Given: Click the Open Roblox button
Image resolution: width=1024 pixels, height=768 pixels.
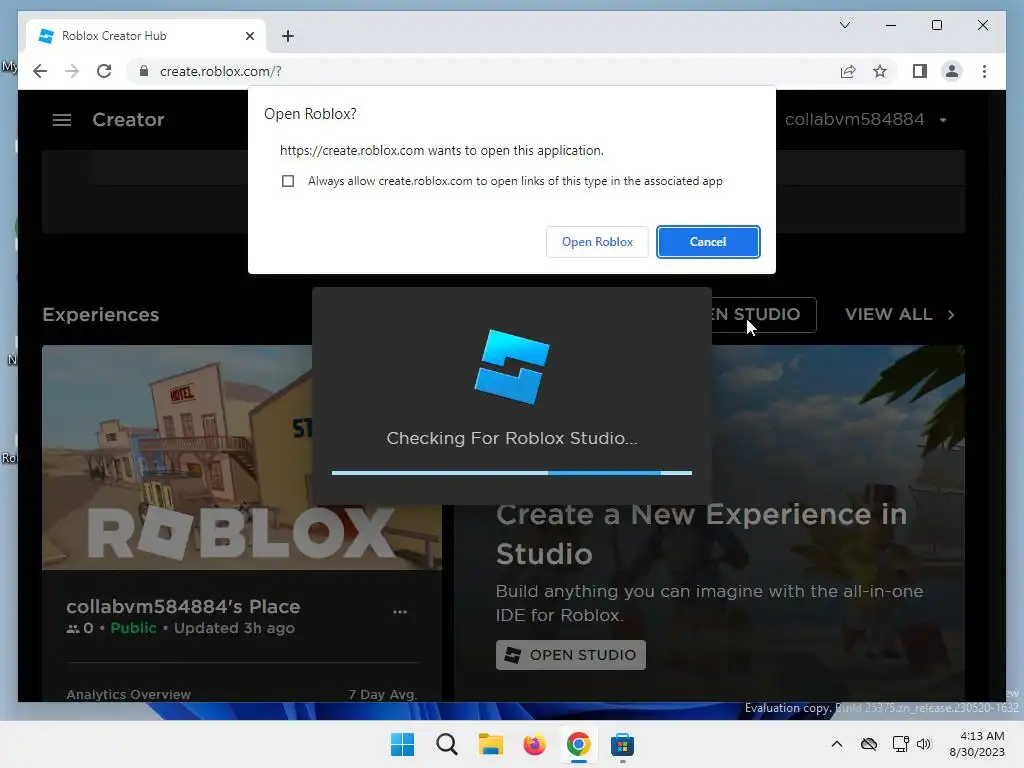Looking at the screenshot, I should 597,242.
